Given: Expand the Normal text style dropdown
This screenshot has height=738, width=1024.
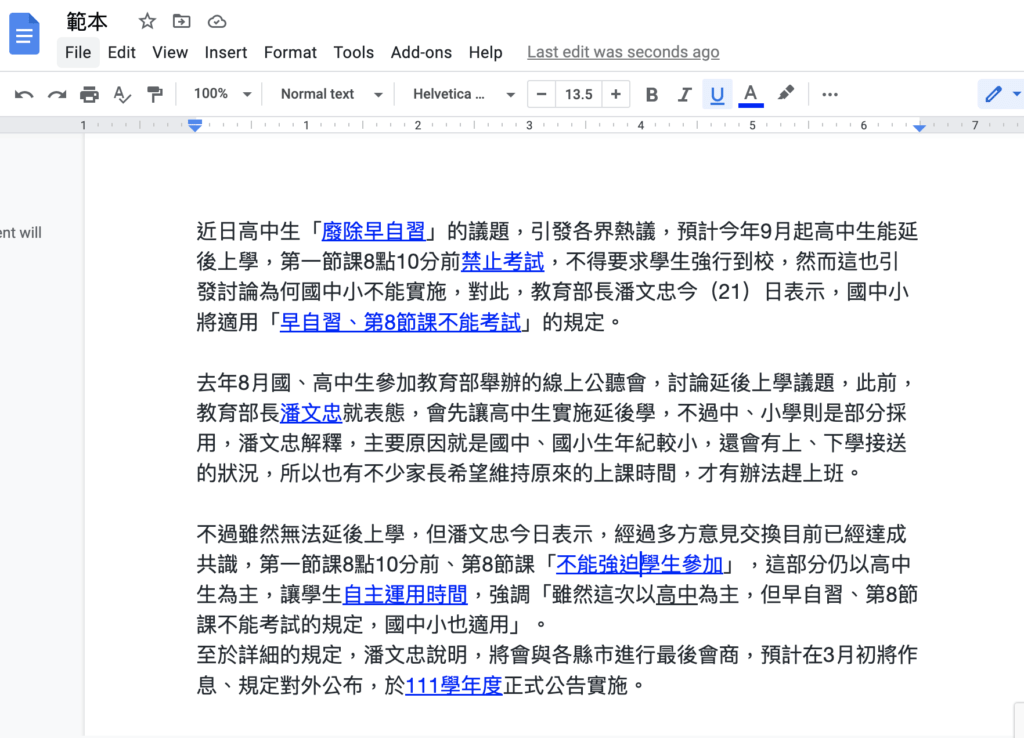Looking at the screenshot, I should 331,94.
